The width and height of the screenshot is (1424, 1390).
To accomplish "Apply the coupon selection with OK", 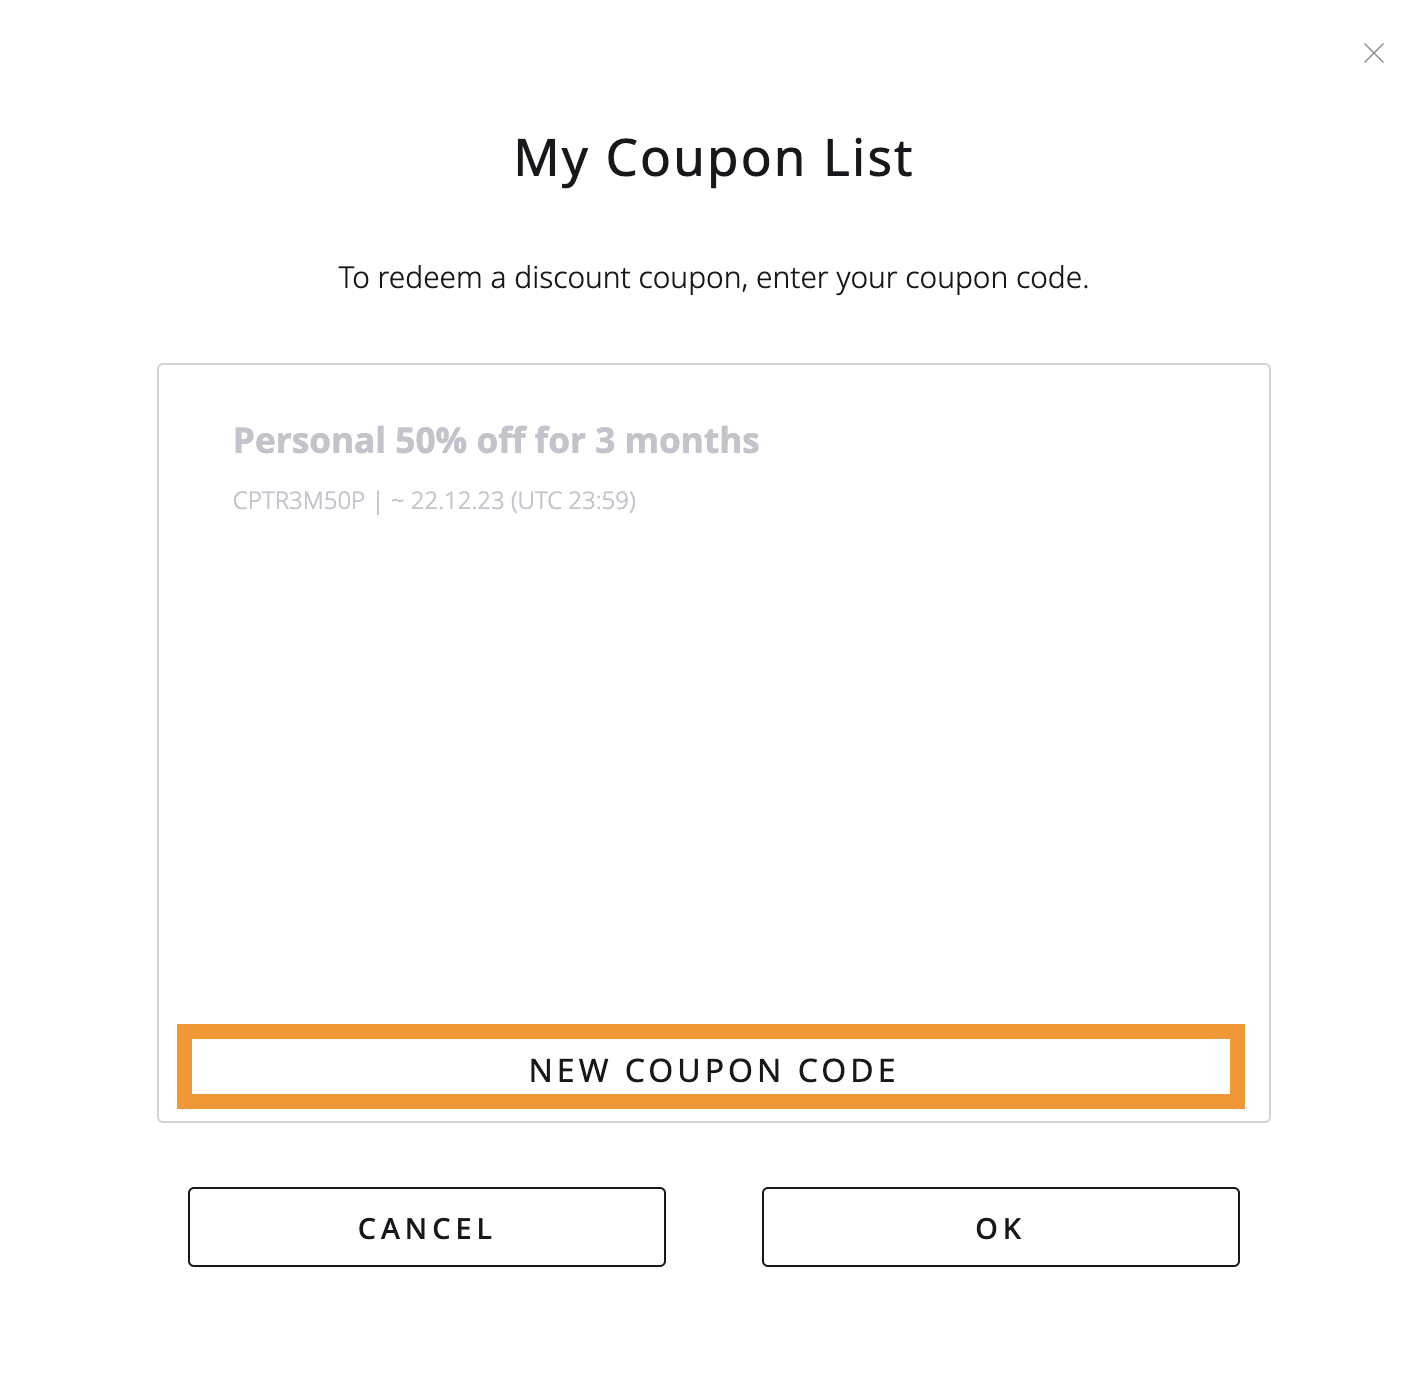I will 1000,1227.
